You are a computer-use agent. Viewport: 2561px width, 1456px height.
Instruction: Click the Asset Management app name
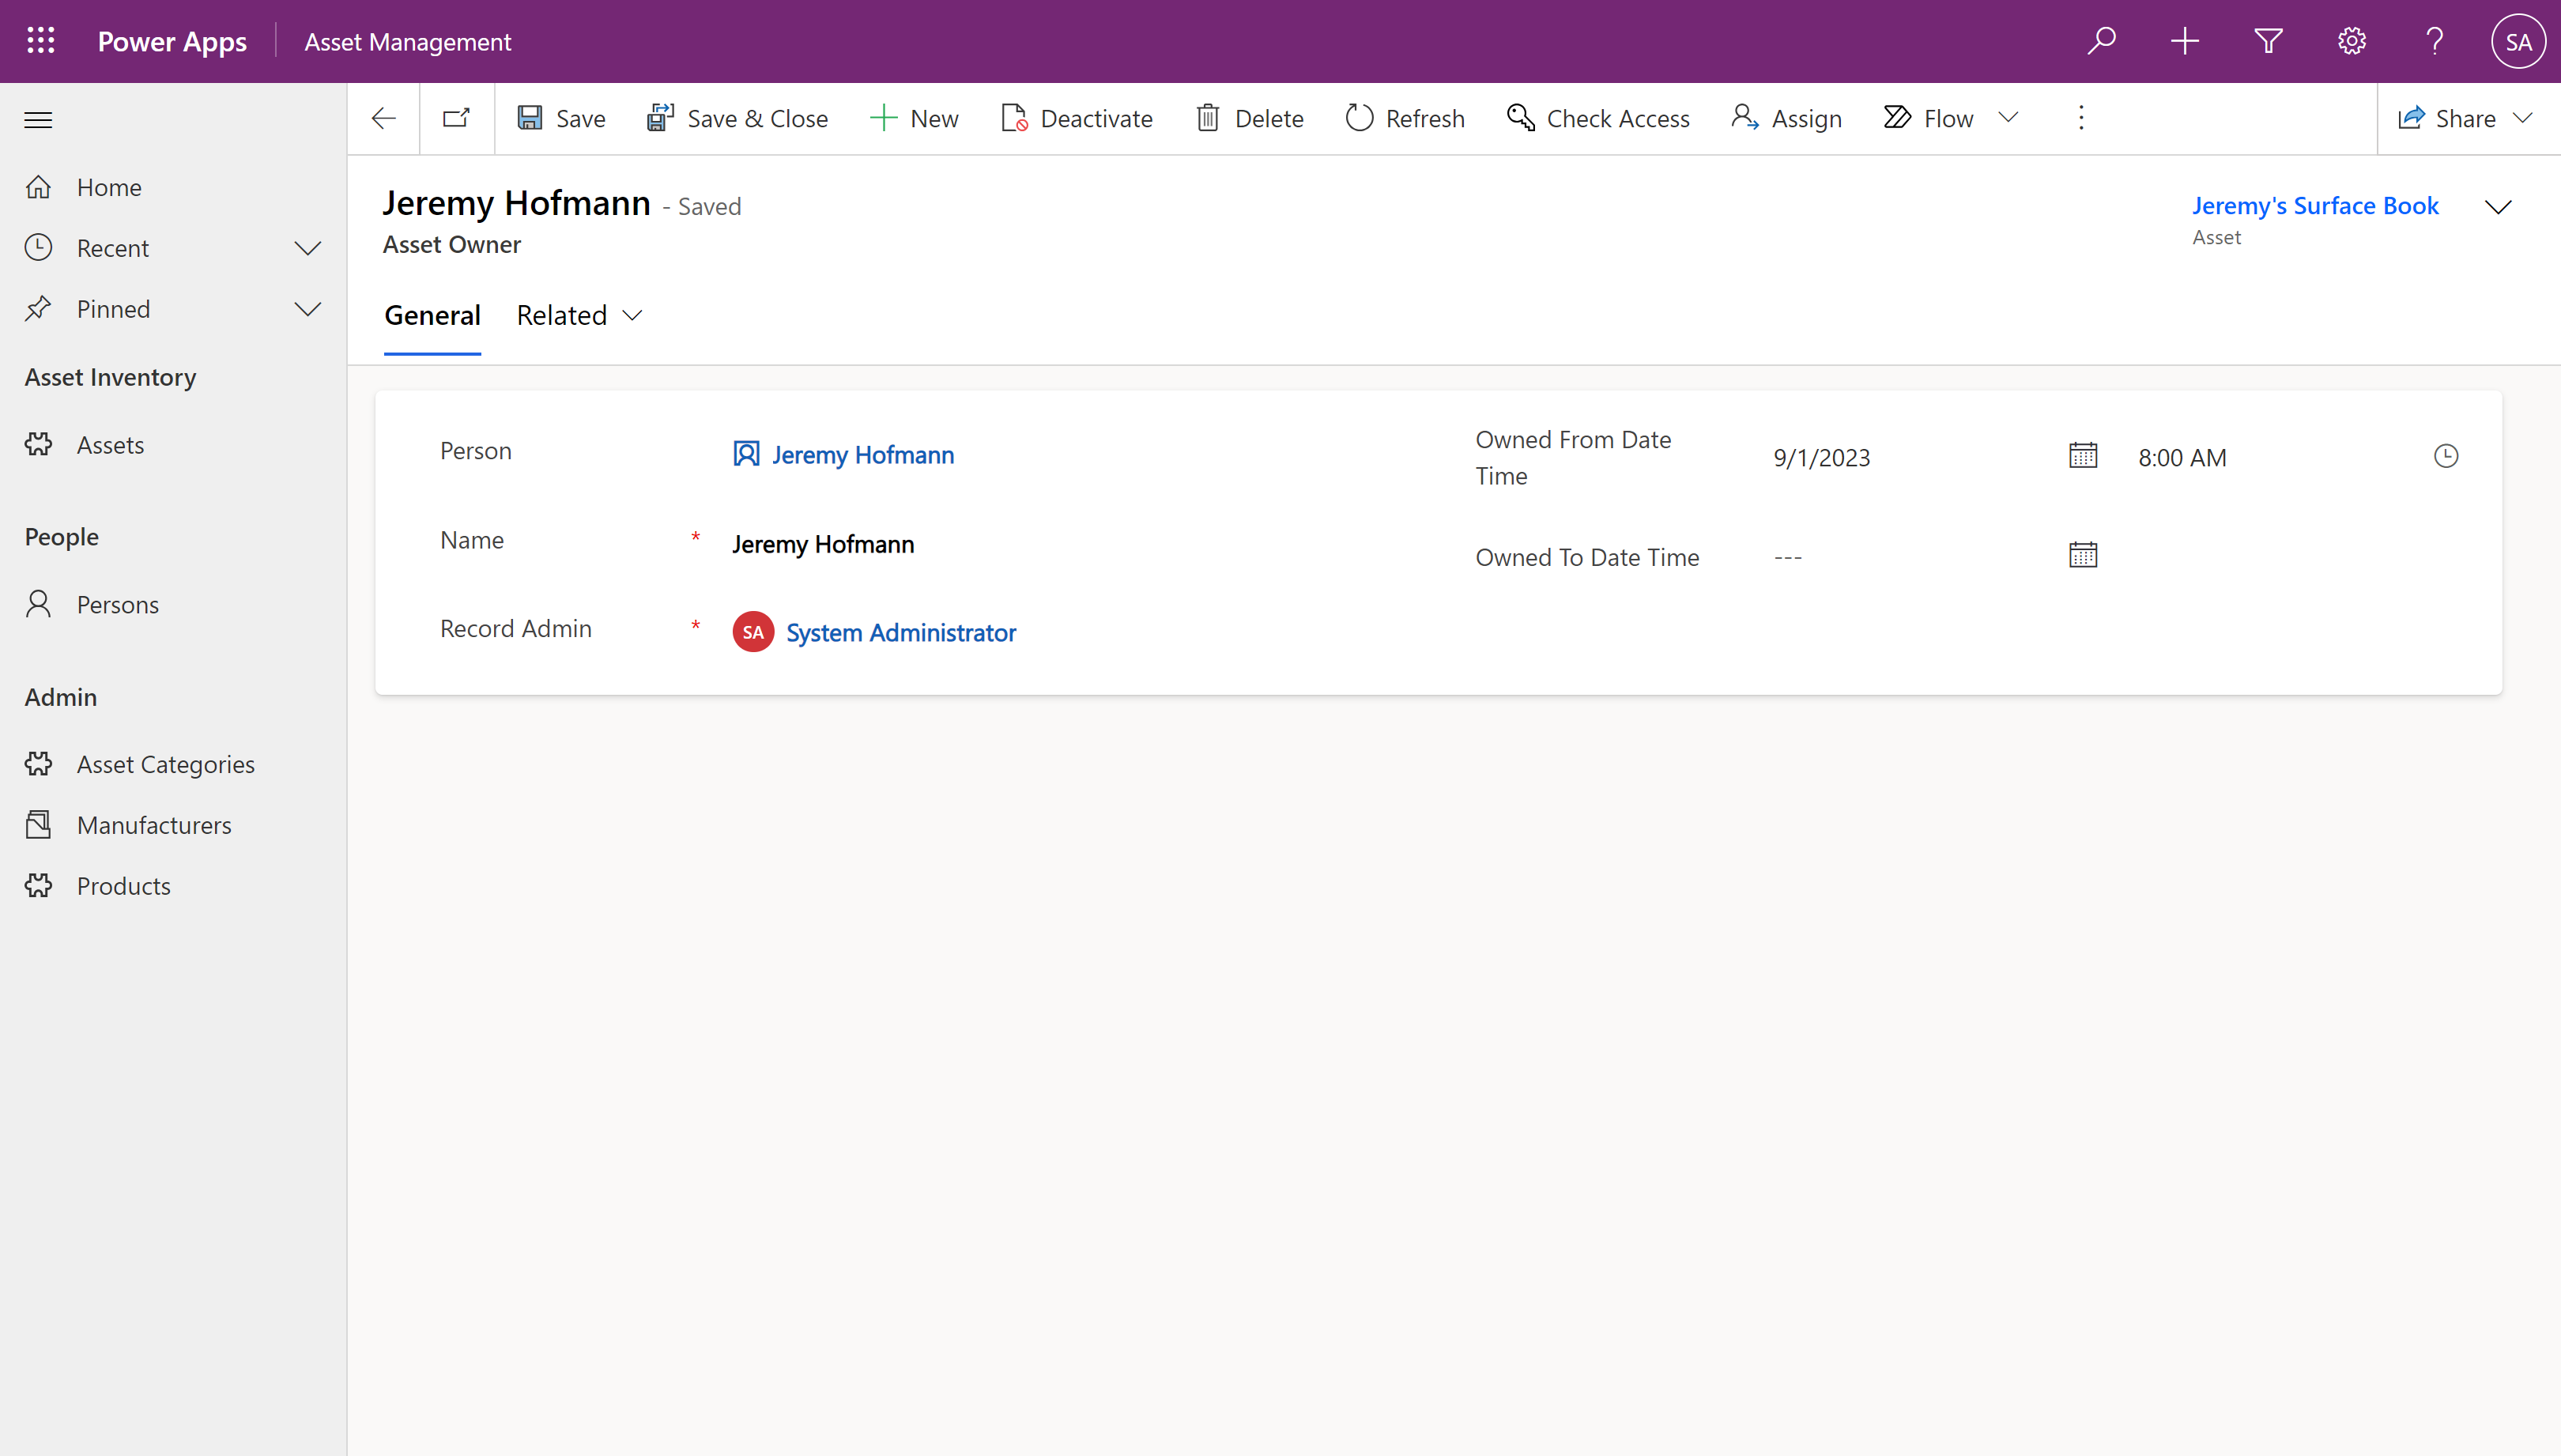pos(408,42)
